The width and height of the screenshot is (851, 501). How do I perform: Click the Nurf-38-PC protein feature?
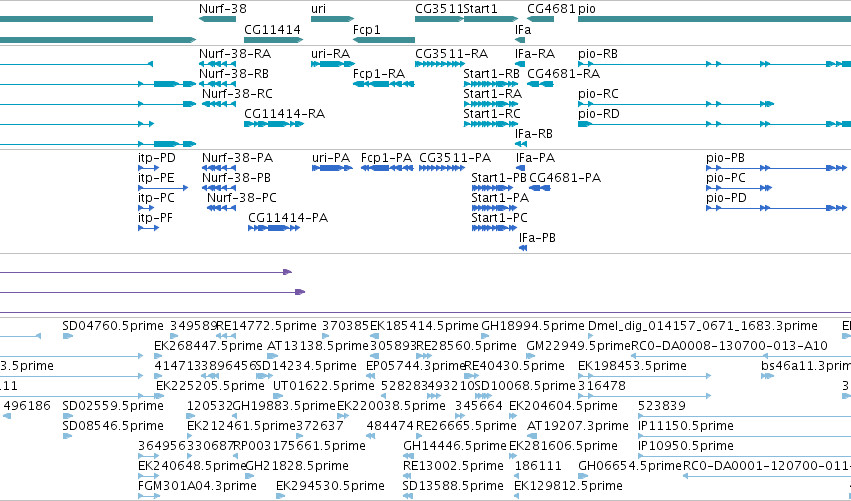[x=221, y=208]
